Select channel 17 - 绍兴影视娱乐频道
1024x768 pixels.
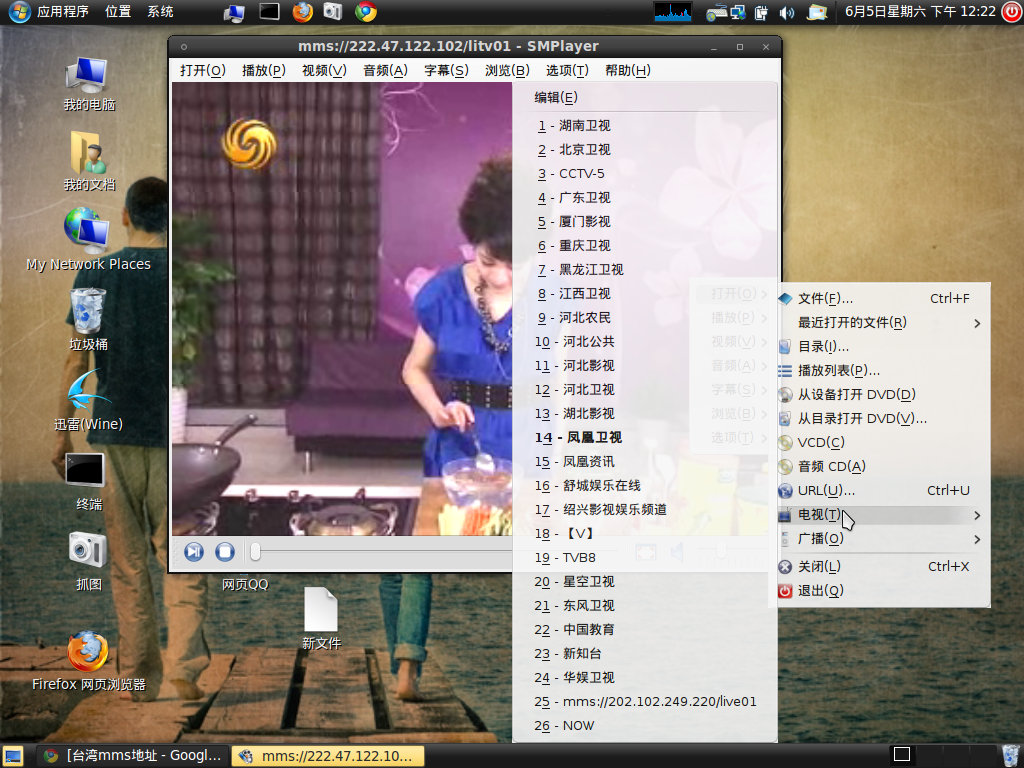645,509
